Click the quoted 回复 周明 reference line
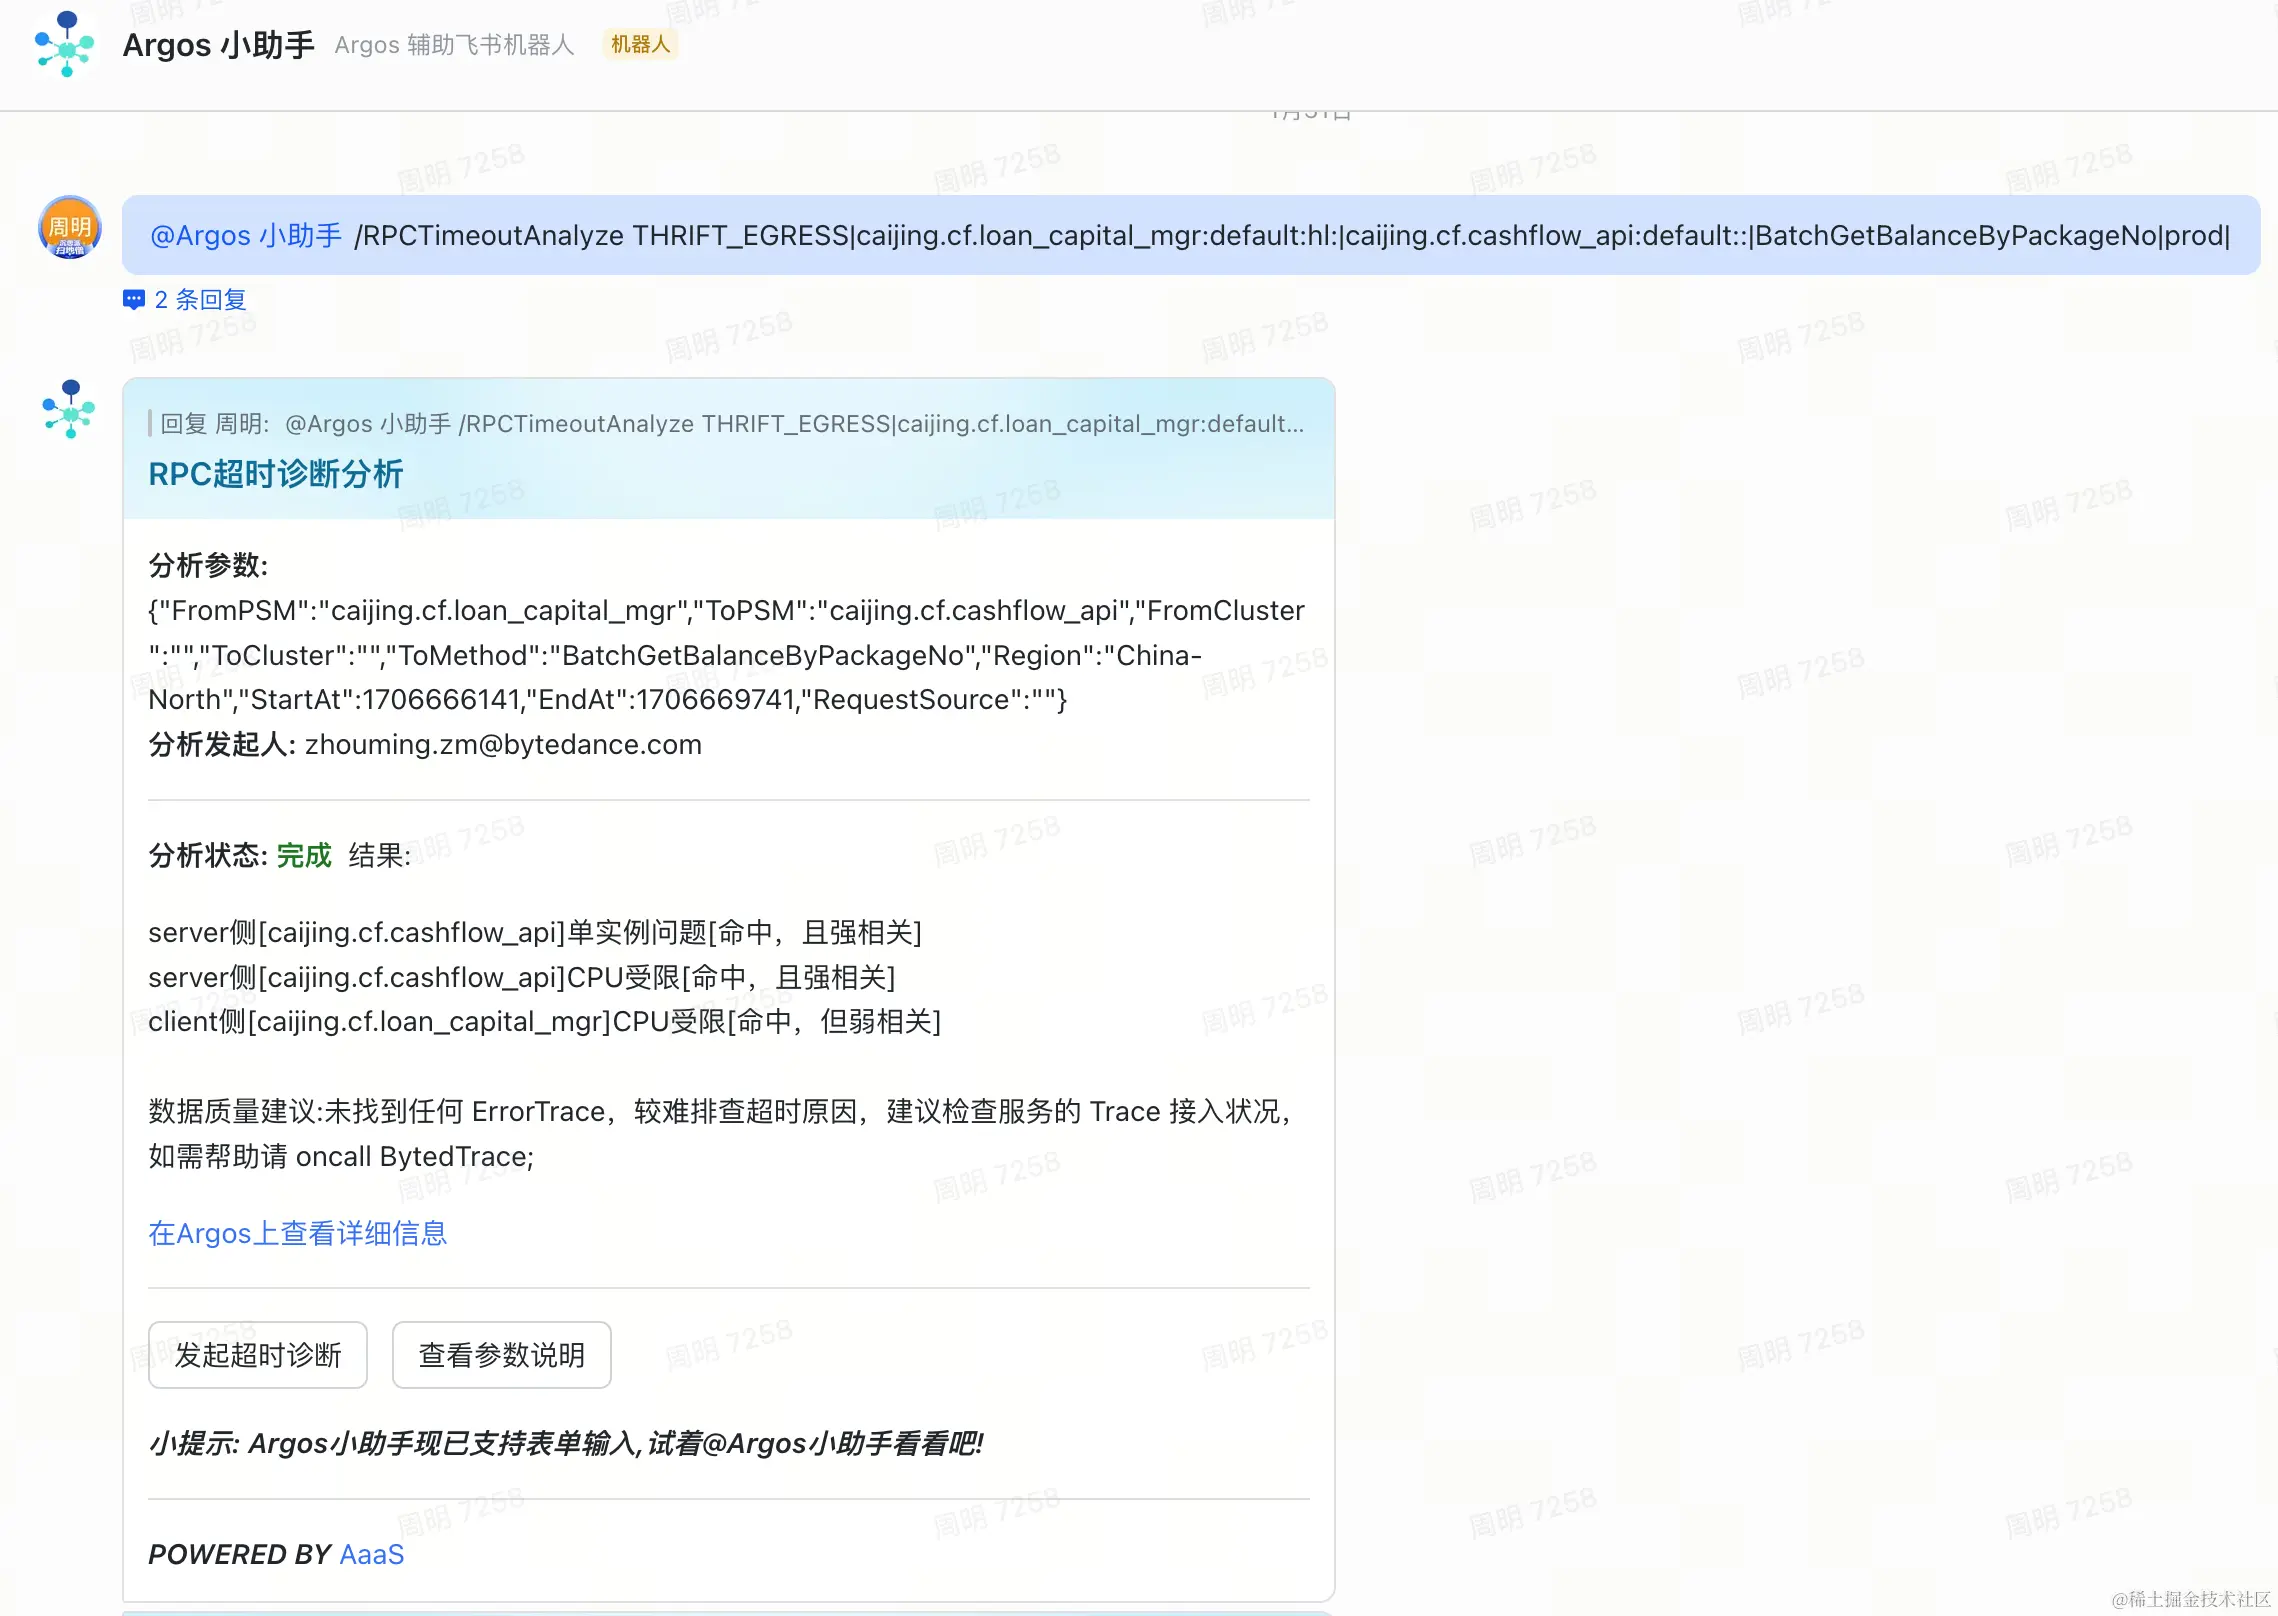The height and width of the screenshot is (1616, 2278). (730, 424)
